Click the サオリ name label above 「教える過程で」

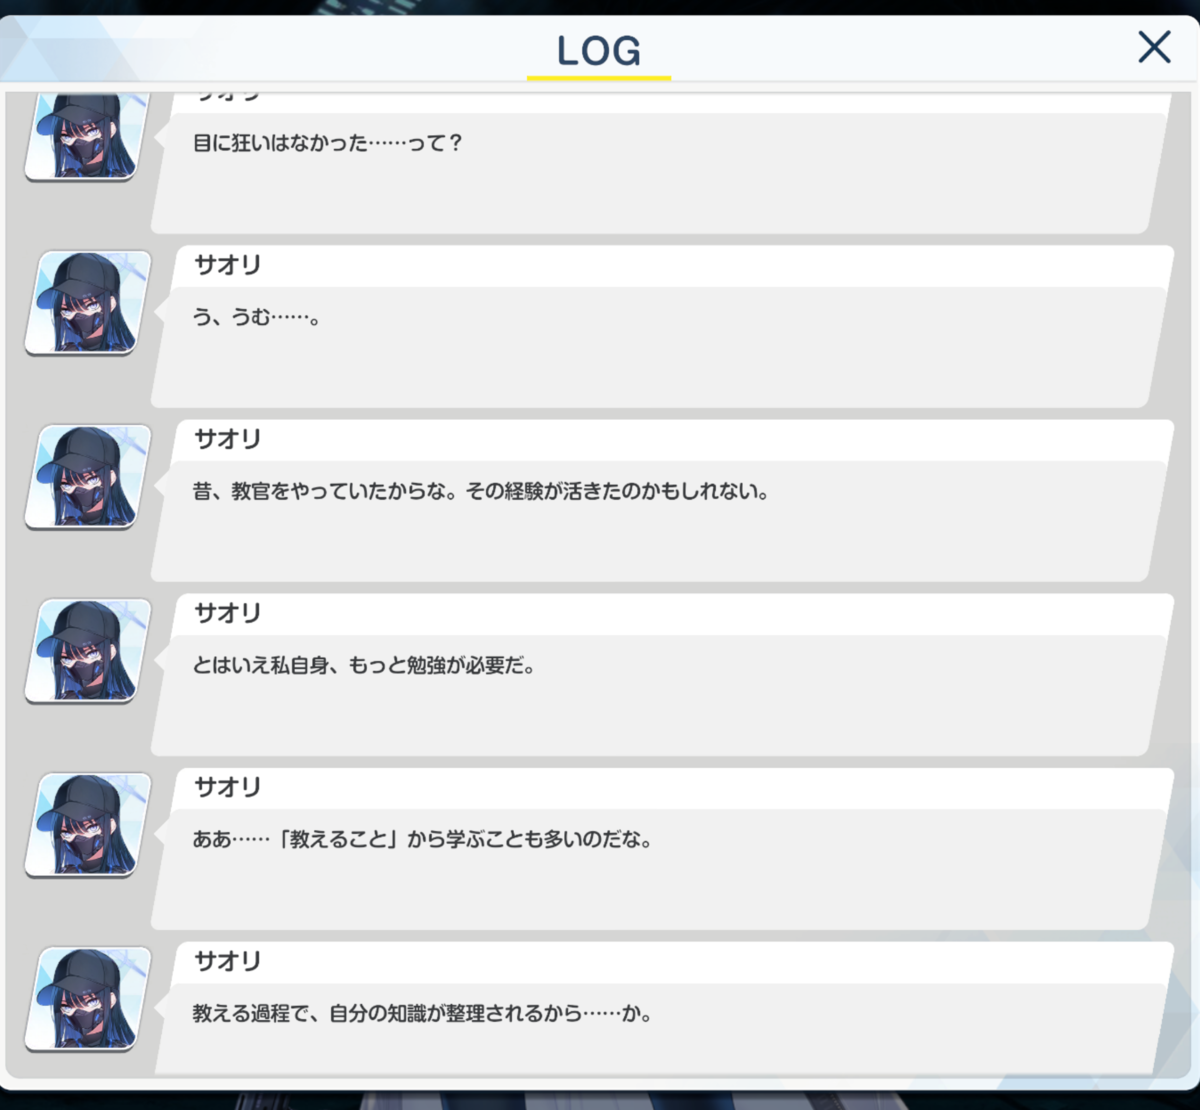[227, 961]
